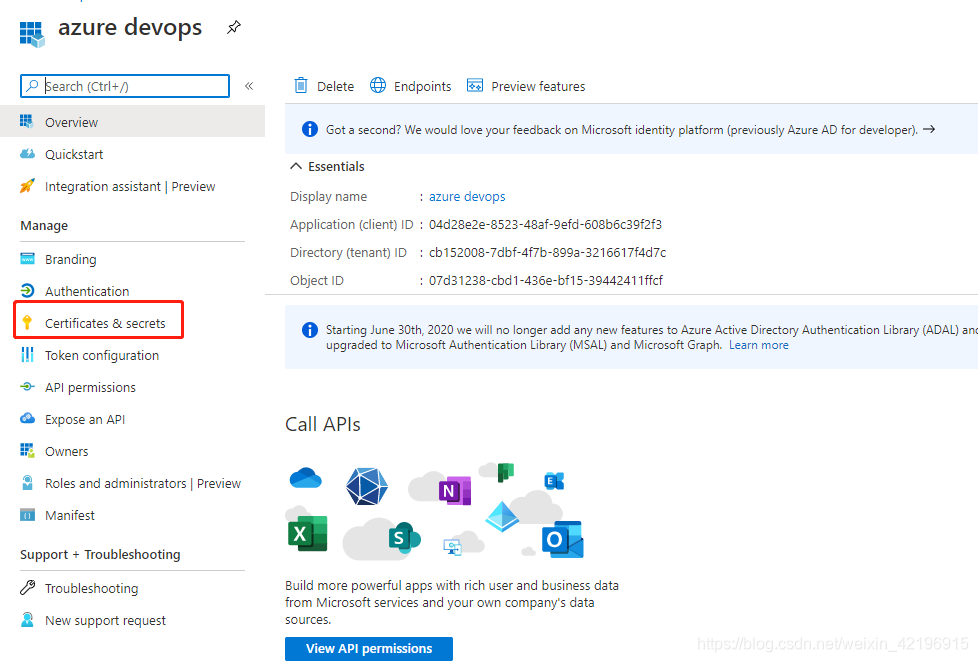
Task: Click the Troubleshooting wrench icon
Action: [x=27, y=587]
